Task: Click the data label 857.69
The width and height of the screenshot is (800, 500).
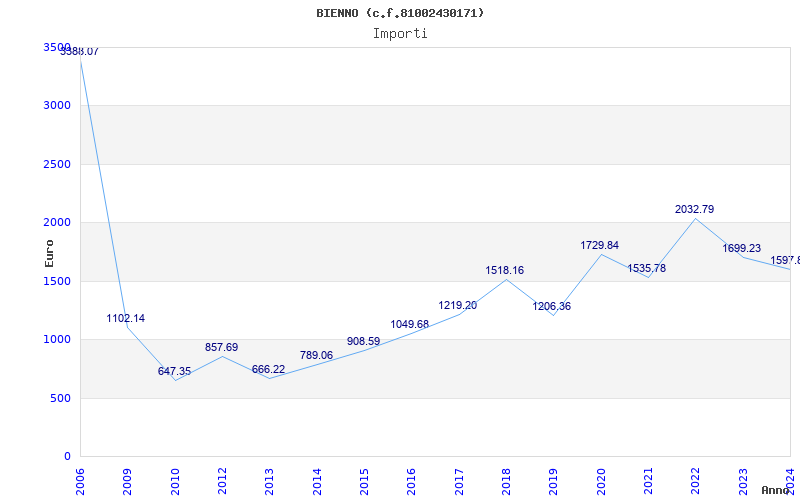Action: 221,347
